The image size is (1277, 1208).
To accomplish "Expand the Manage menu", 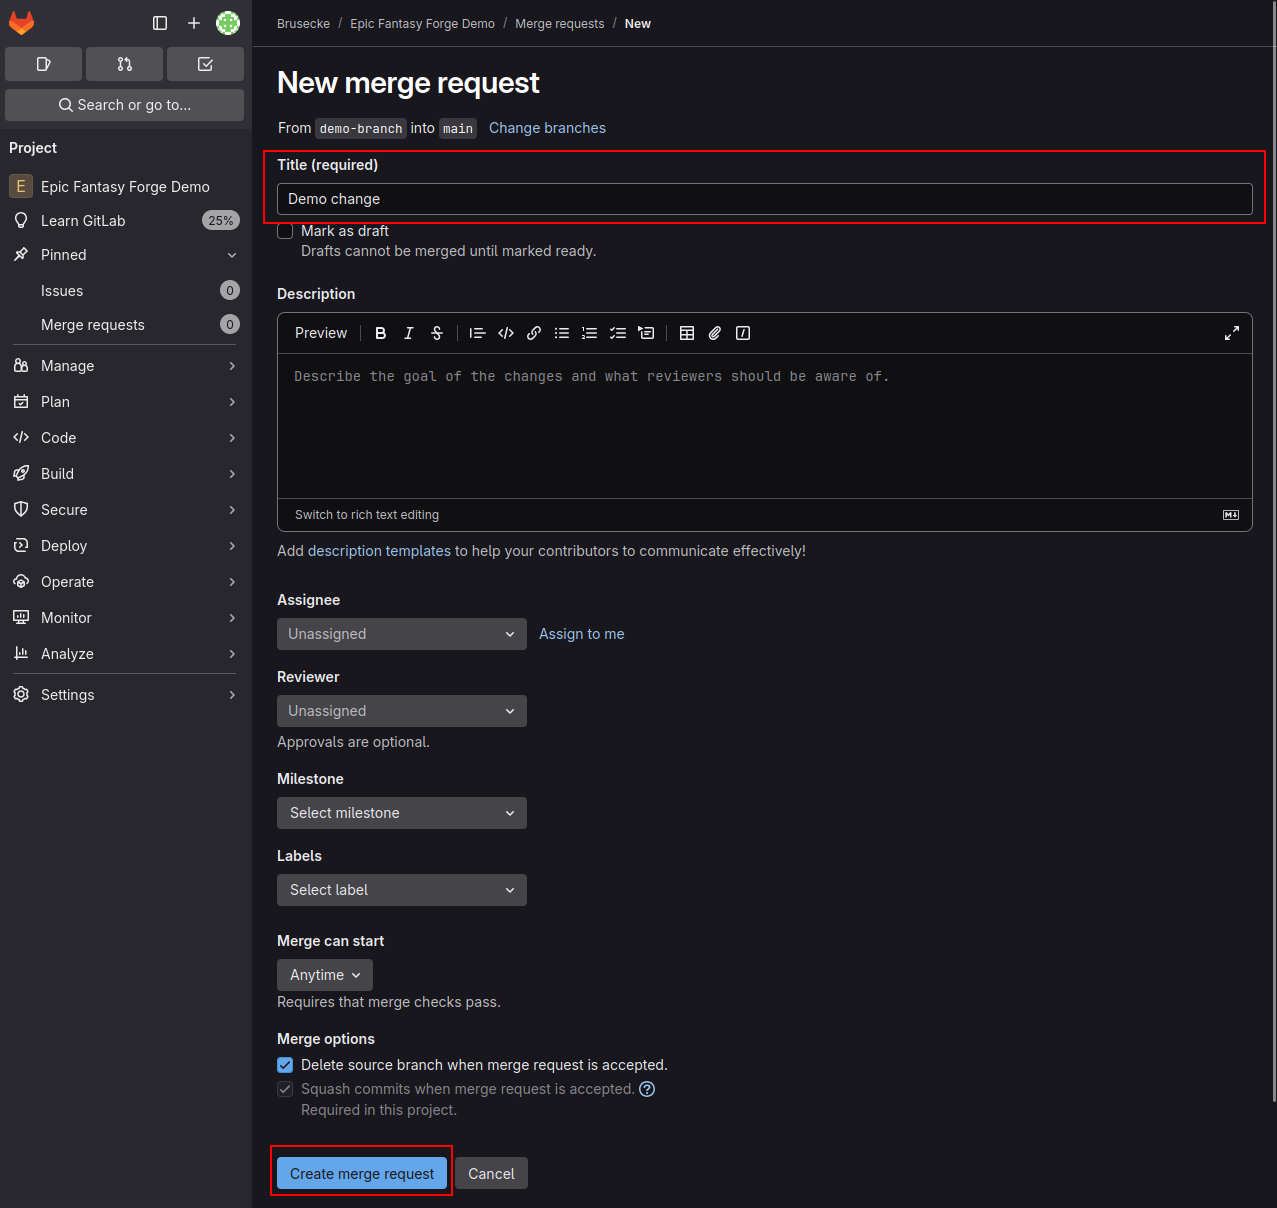I will [126, 366].
